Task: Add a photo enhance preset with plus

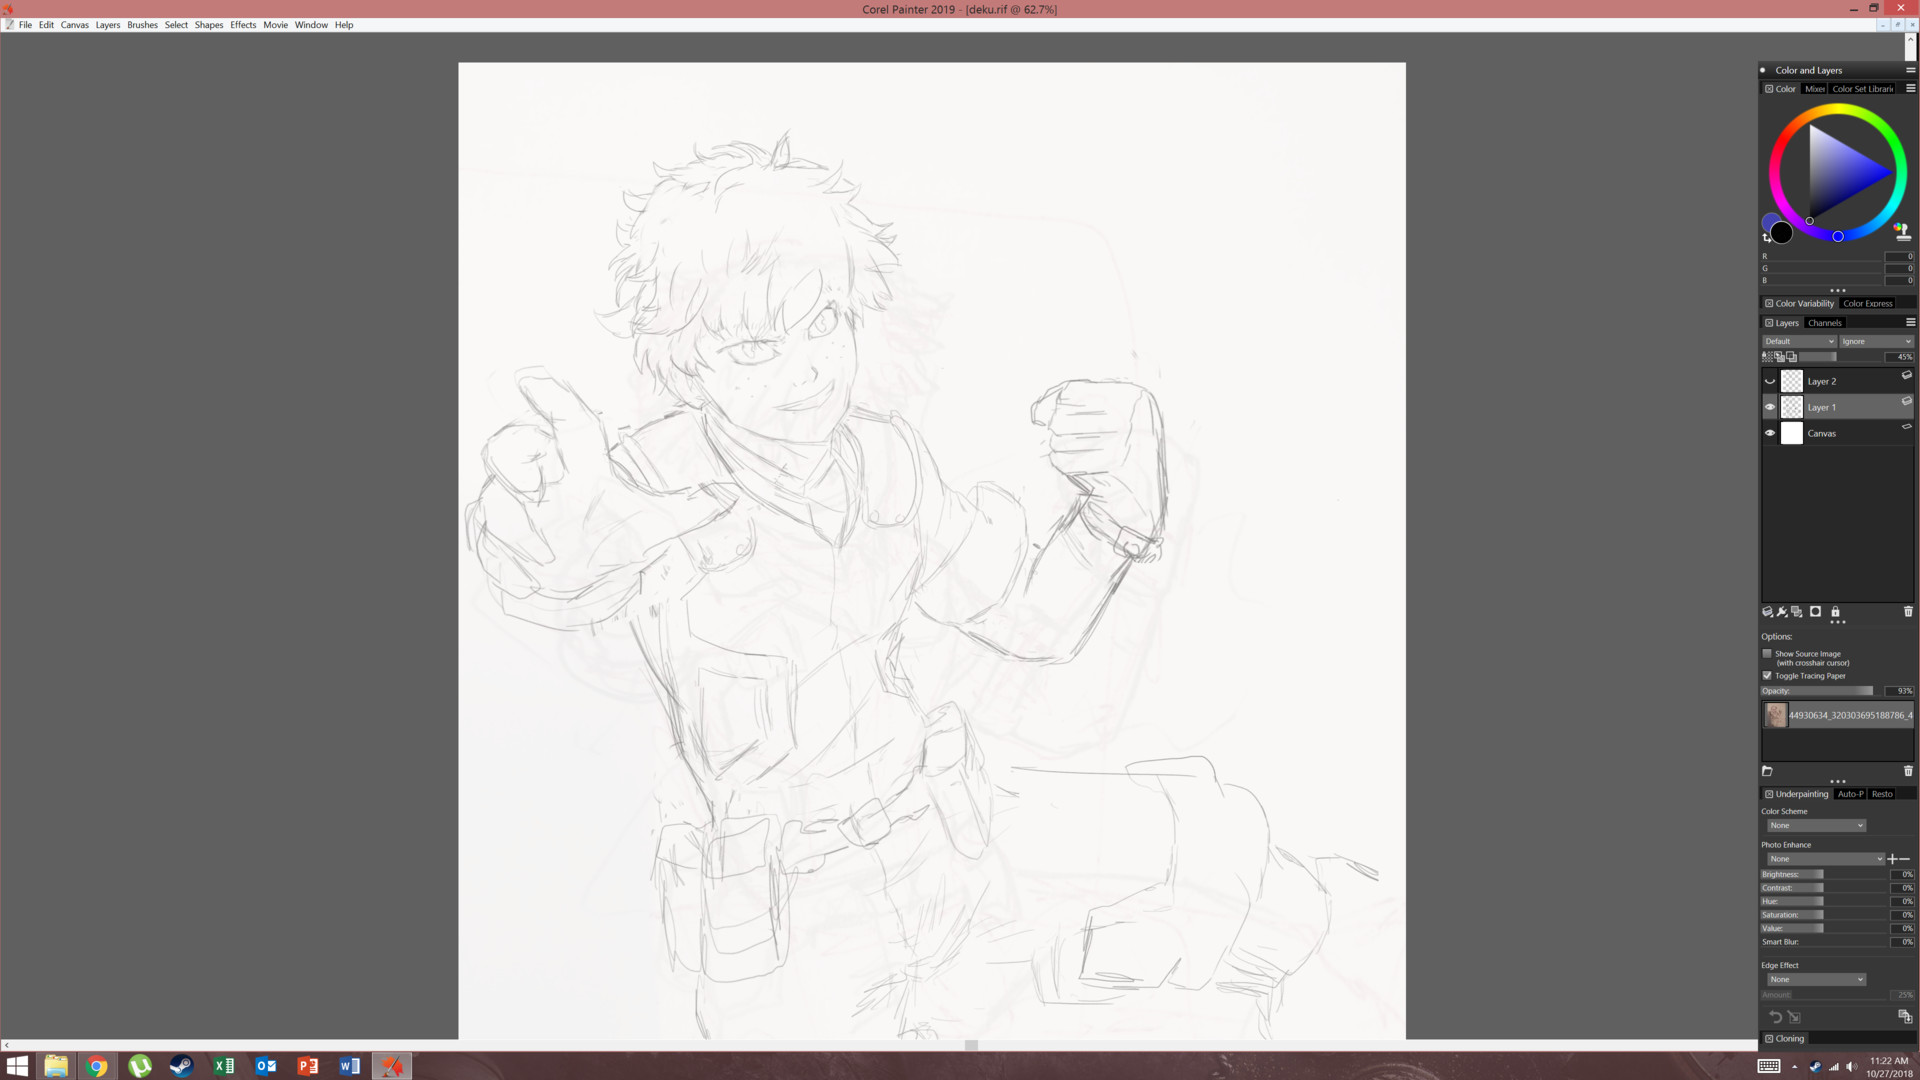Action: tap(1892, 859)
